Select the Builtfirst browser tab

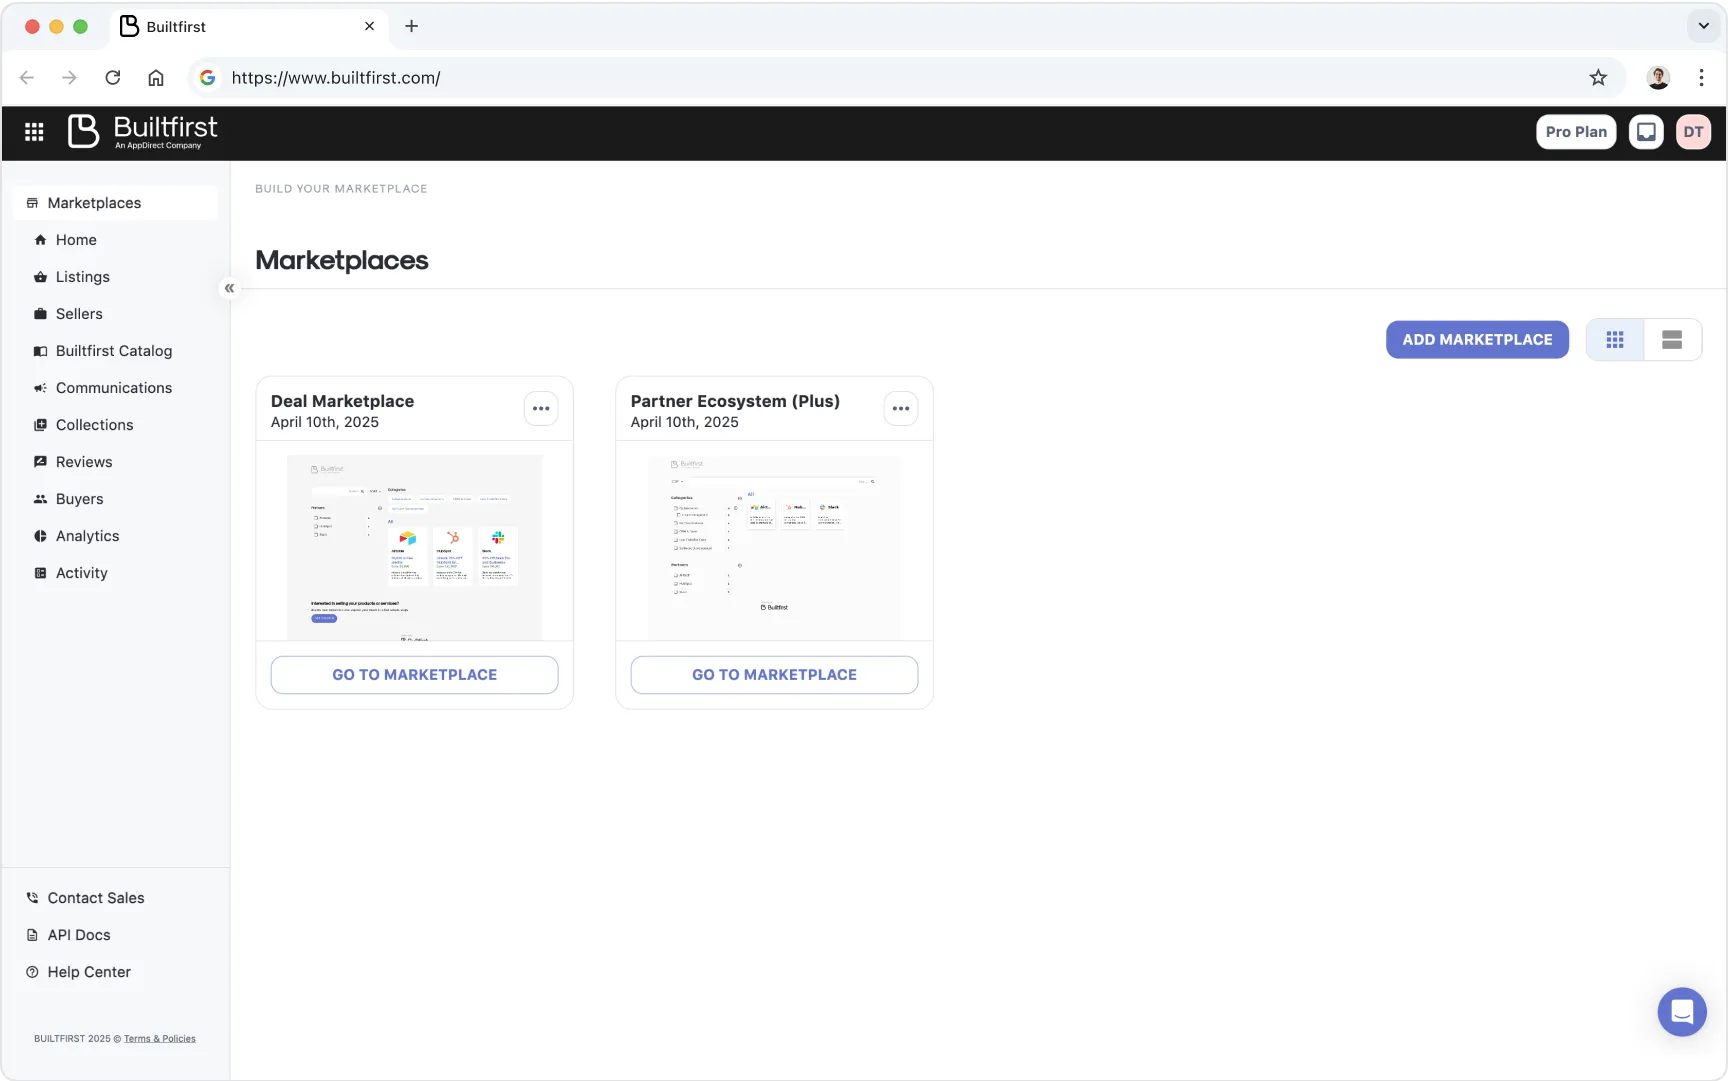click(x=248, y=27)
